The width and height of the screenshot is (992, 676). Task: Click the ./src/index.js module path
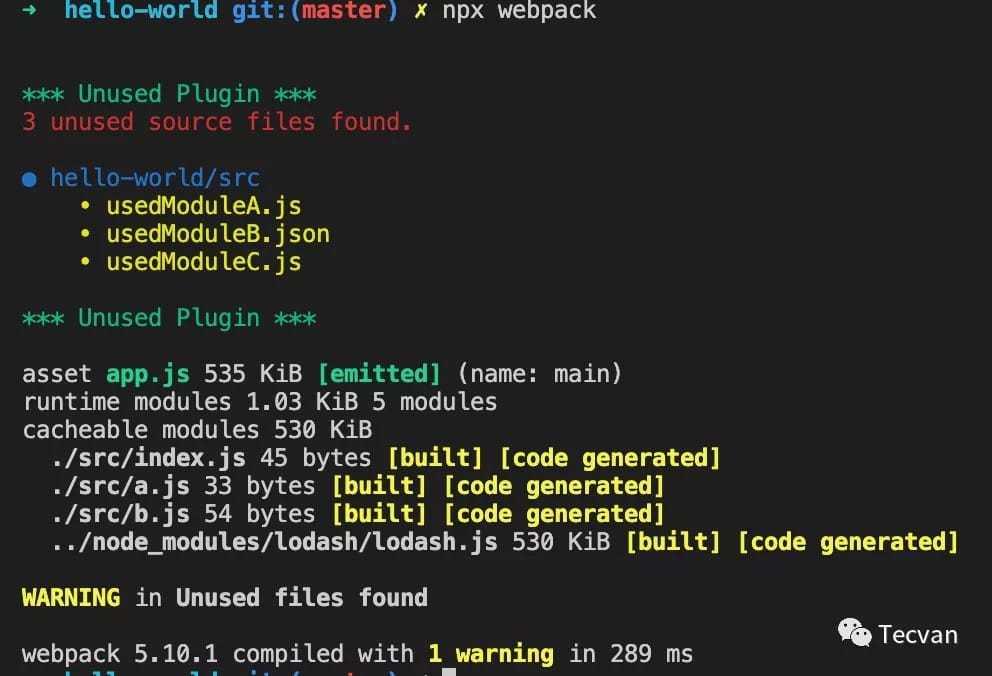148,458
